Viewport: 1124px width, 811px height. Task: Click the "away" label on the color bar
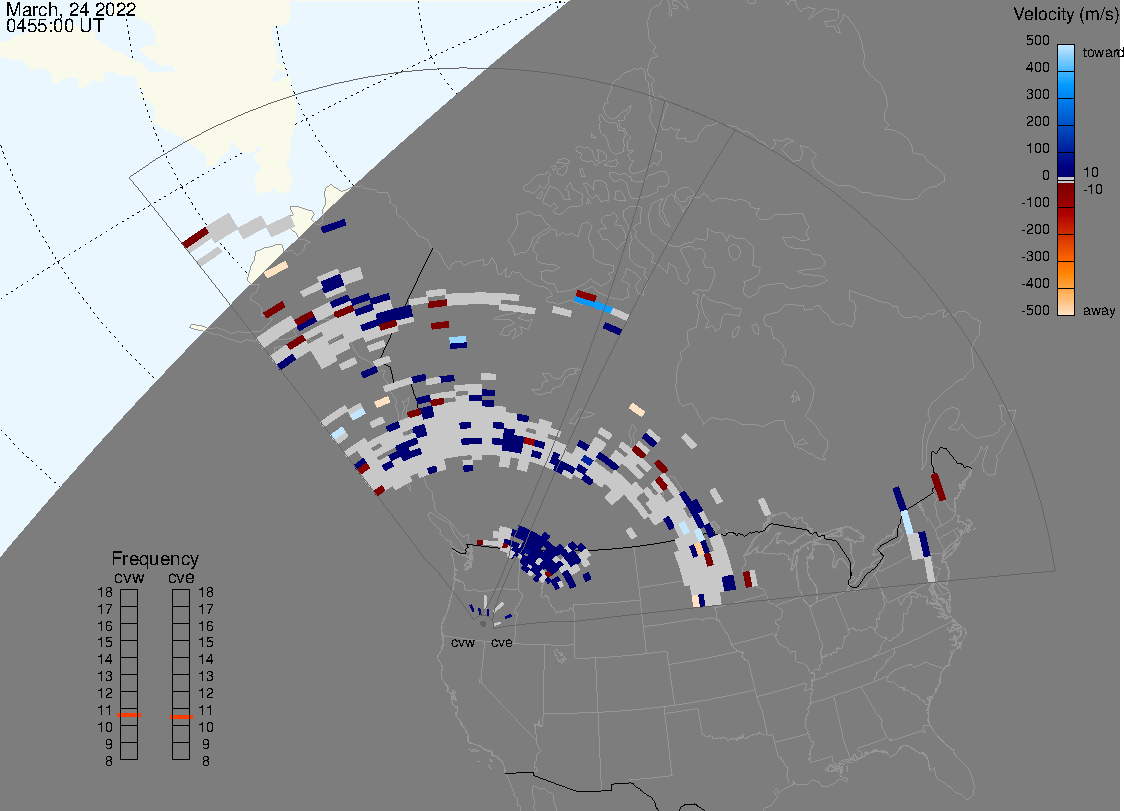[1099, 310]
